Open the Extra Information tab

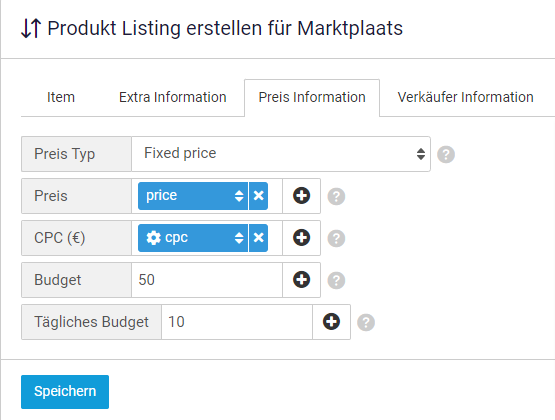(x=173, y=97)
